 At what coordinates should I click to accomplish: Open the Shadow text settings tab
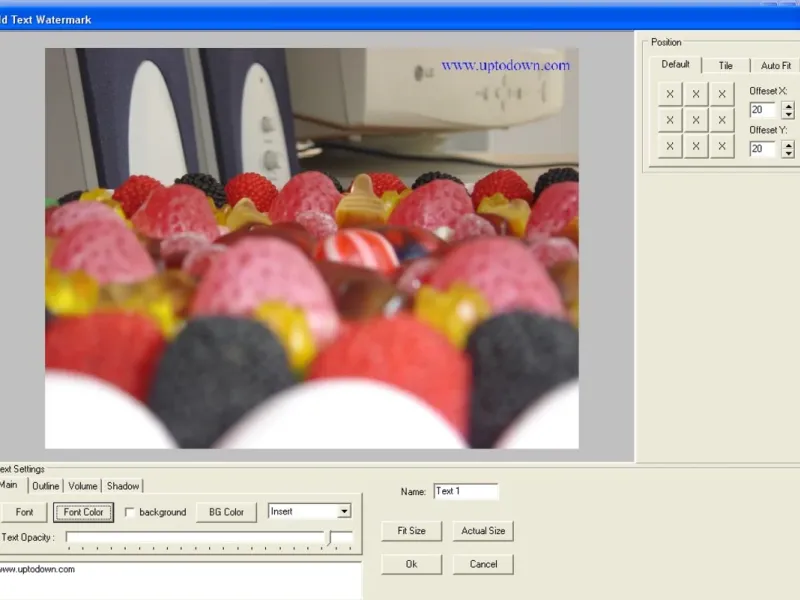123,486
